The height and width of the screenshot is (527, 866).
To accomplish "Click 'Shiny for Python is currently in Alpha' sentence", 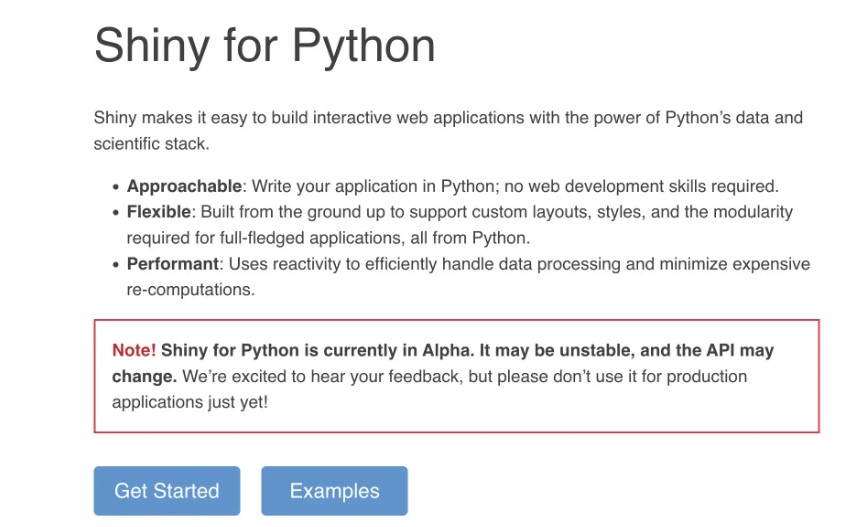I will coord(317,350).
